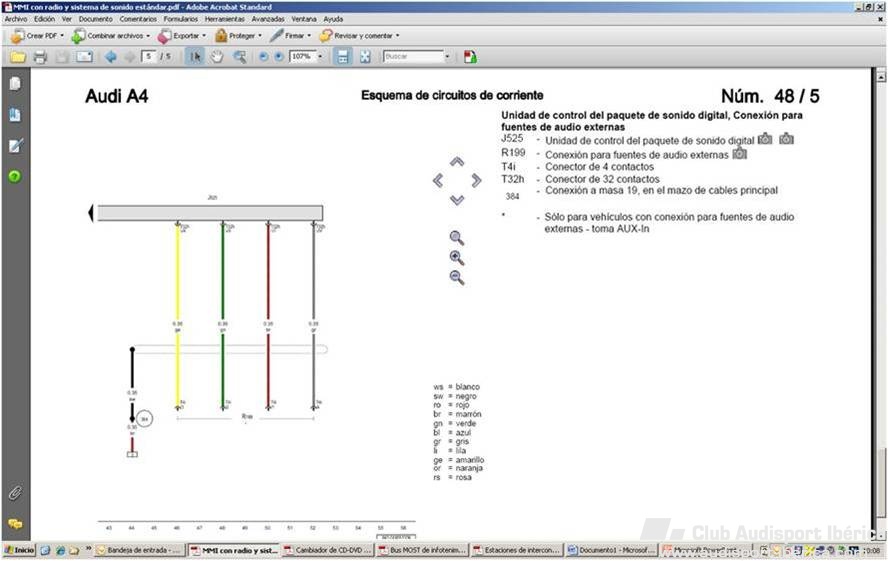Activate the Select tool cursor icon
The image size is (888, 561).
[x=195, y=57]
